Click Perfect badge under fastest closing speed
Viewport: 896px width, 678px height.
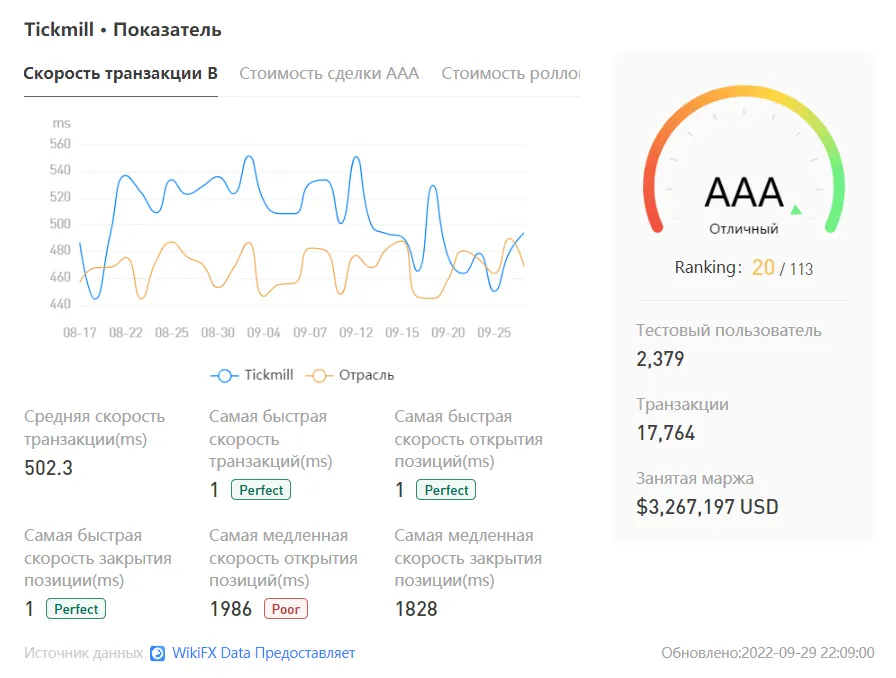(76, 609)
